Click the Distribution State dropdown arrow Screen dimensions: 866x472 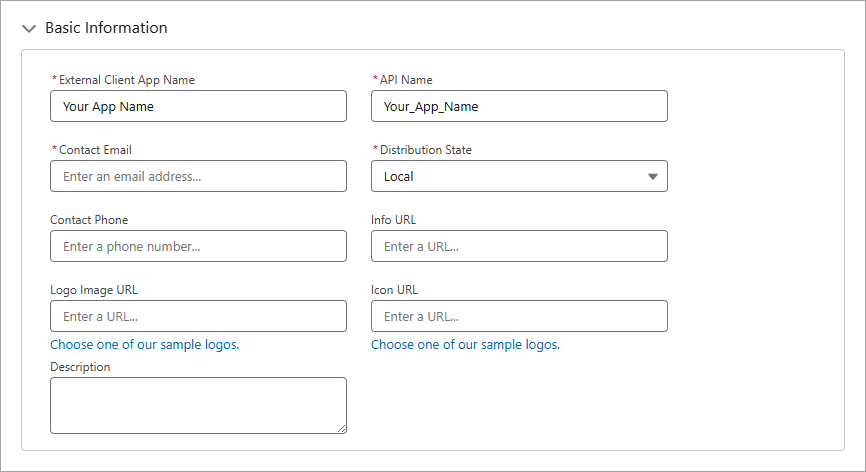coord(652,177)
